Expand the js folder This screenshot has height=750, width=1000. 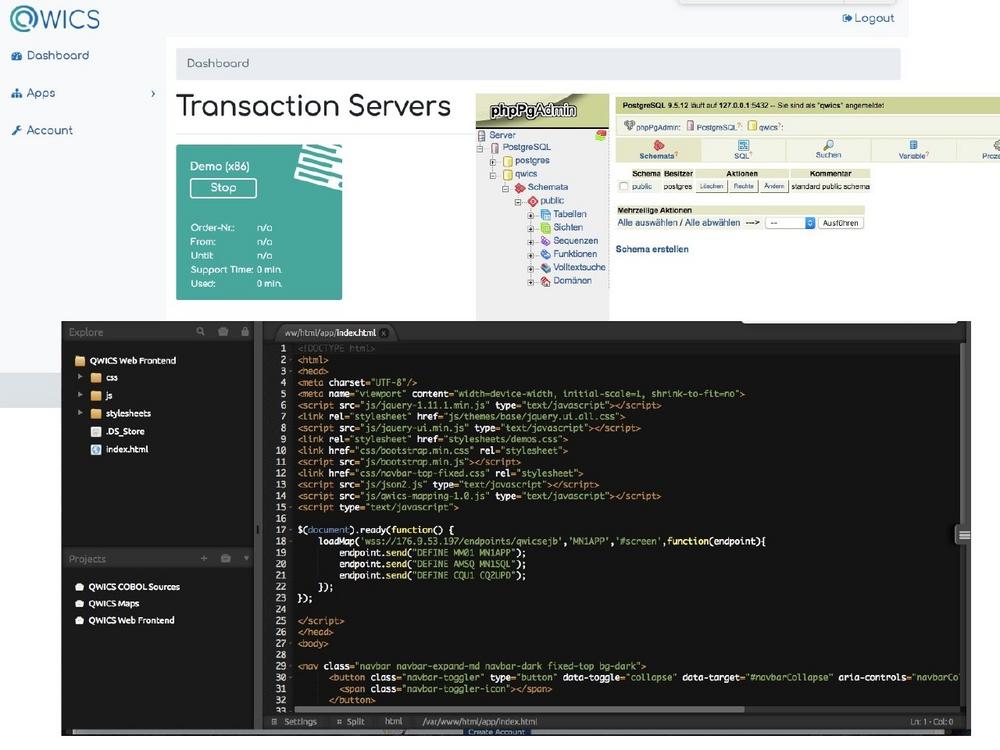tap(80, 395)
